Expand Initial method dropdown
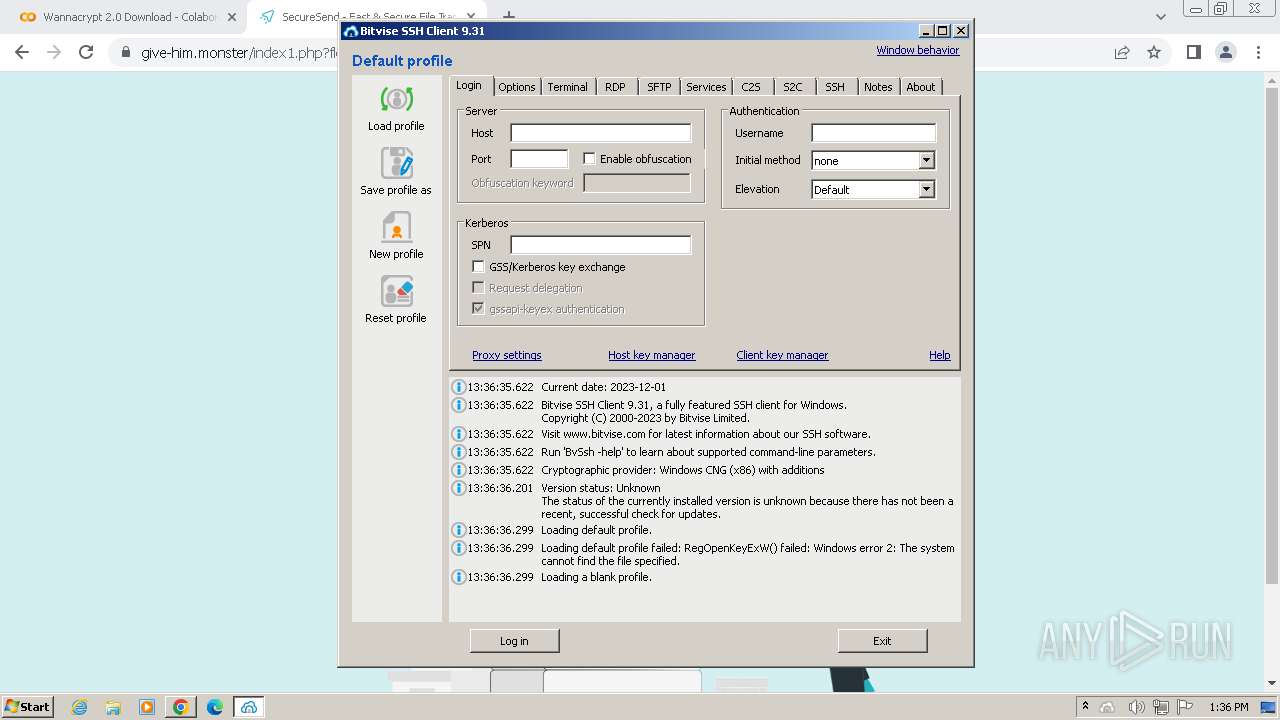 click(x=926, y=160)
